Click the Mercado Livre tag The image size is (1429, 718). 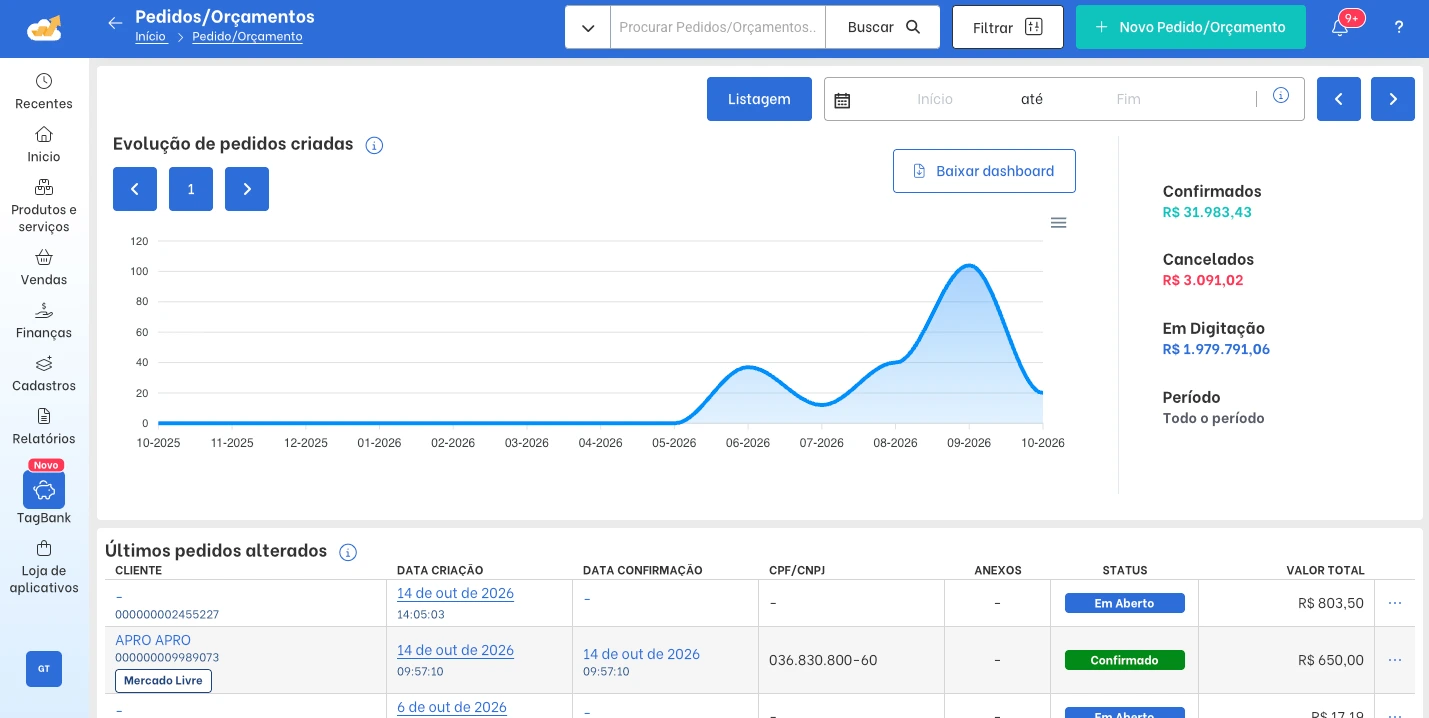163,681
